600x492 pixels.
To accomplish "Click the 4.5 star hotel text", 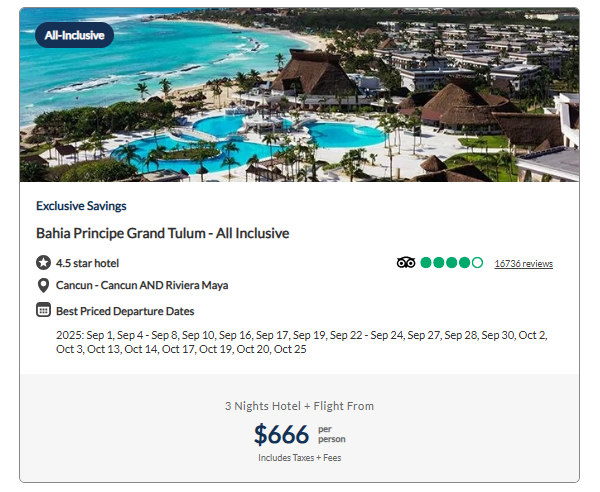I will pos(87,263).
